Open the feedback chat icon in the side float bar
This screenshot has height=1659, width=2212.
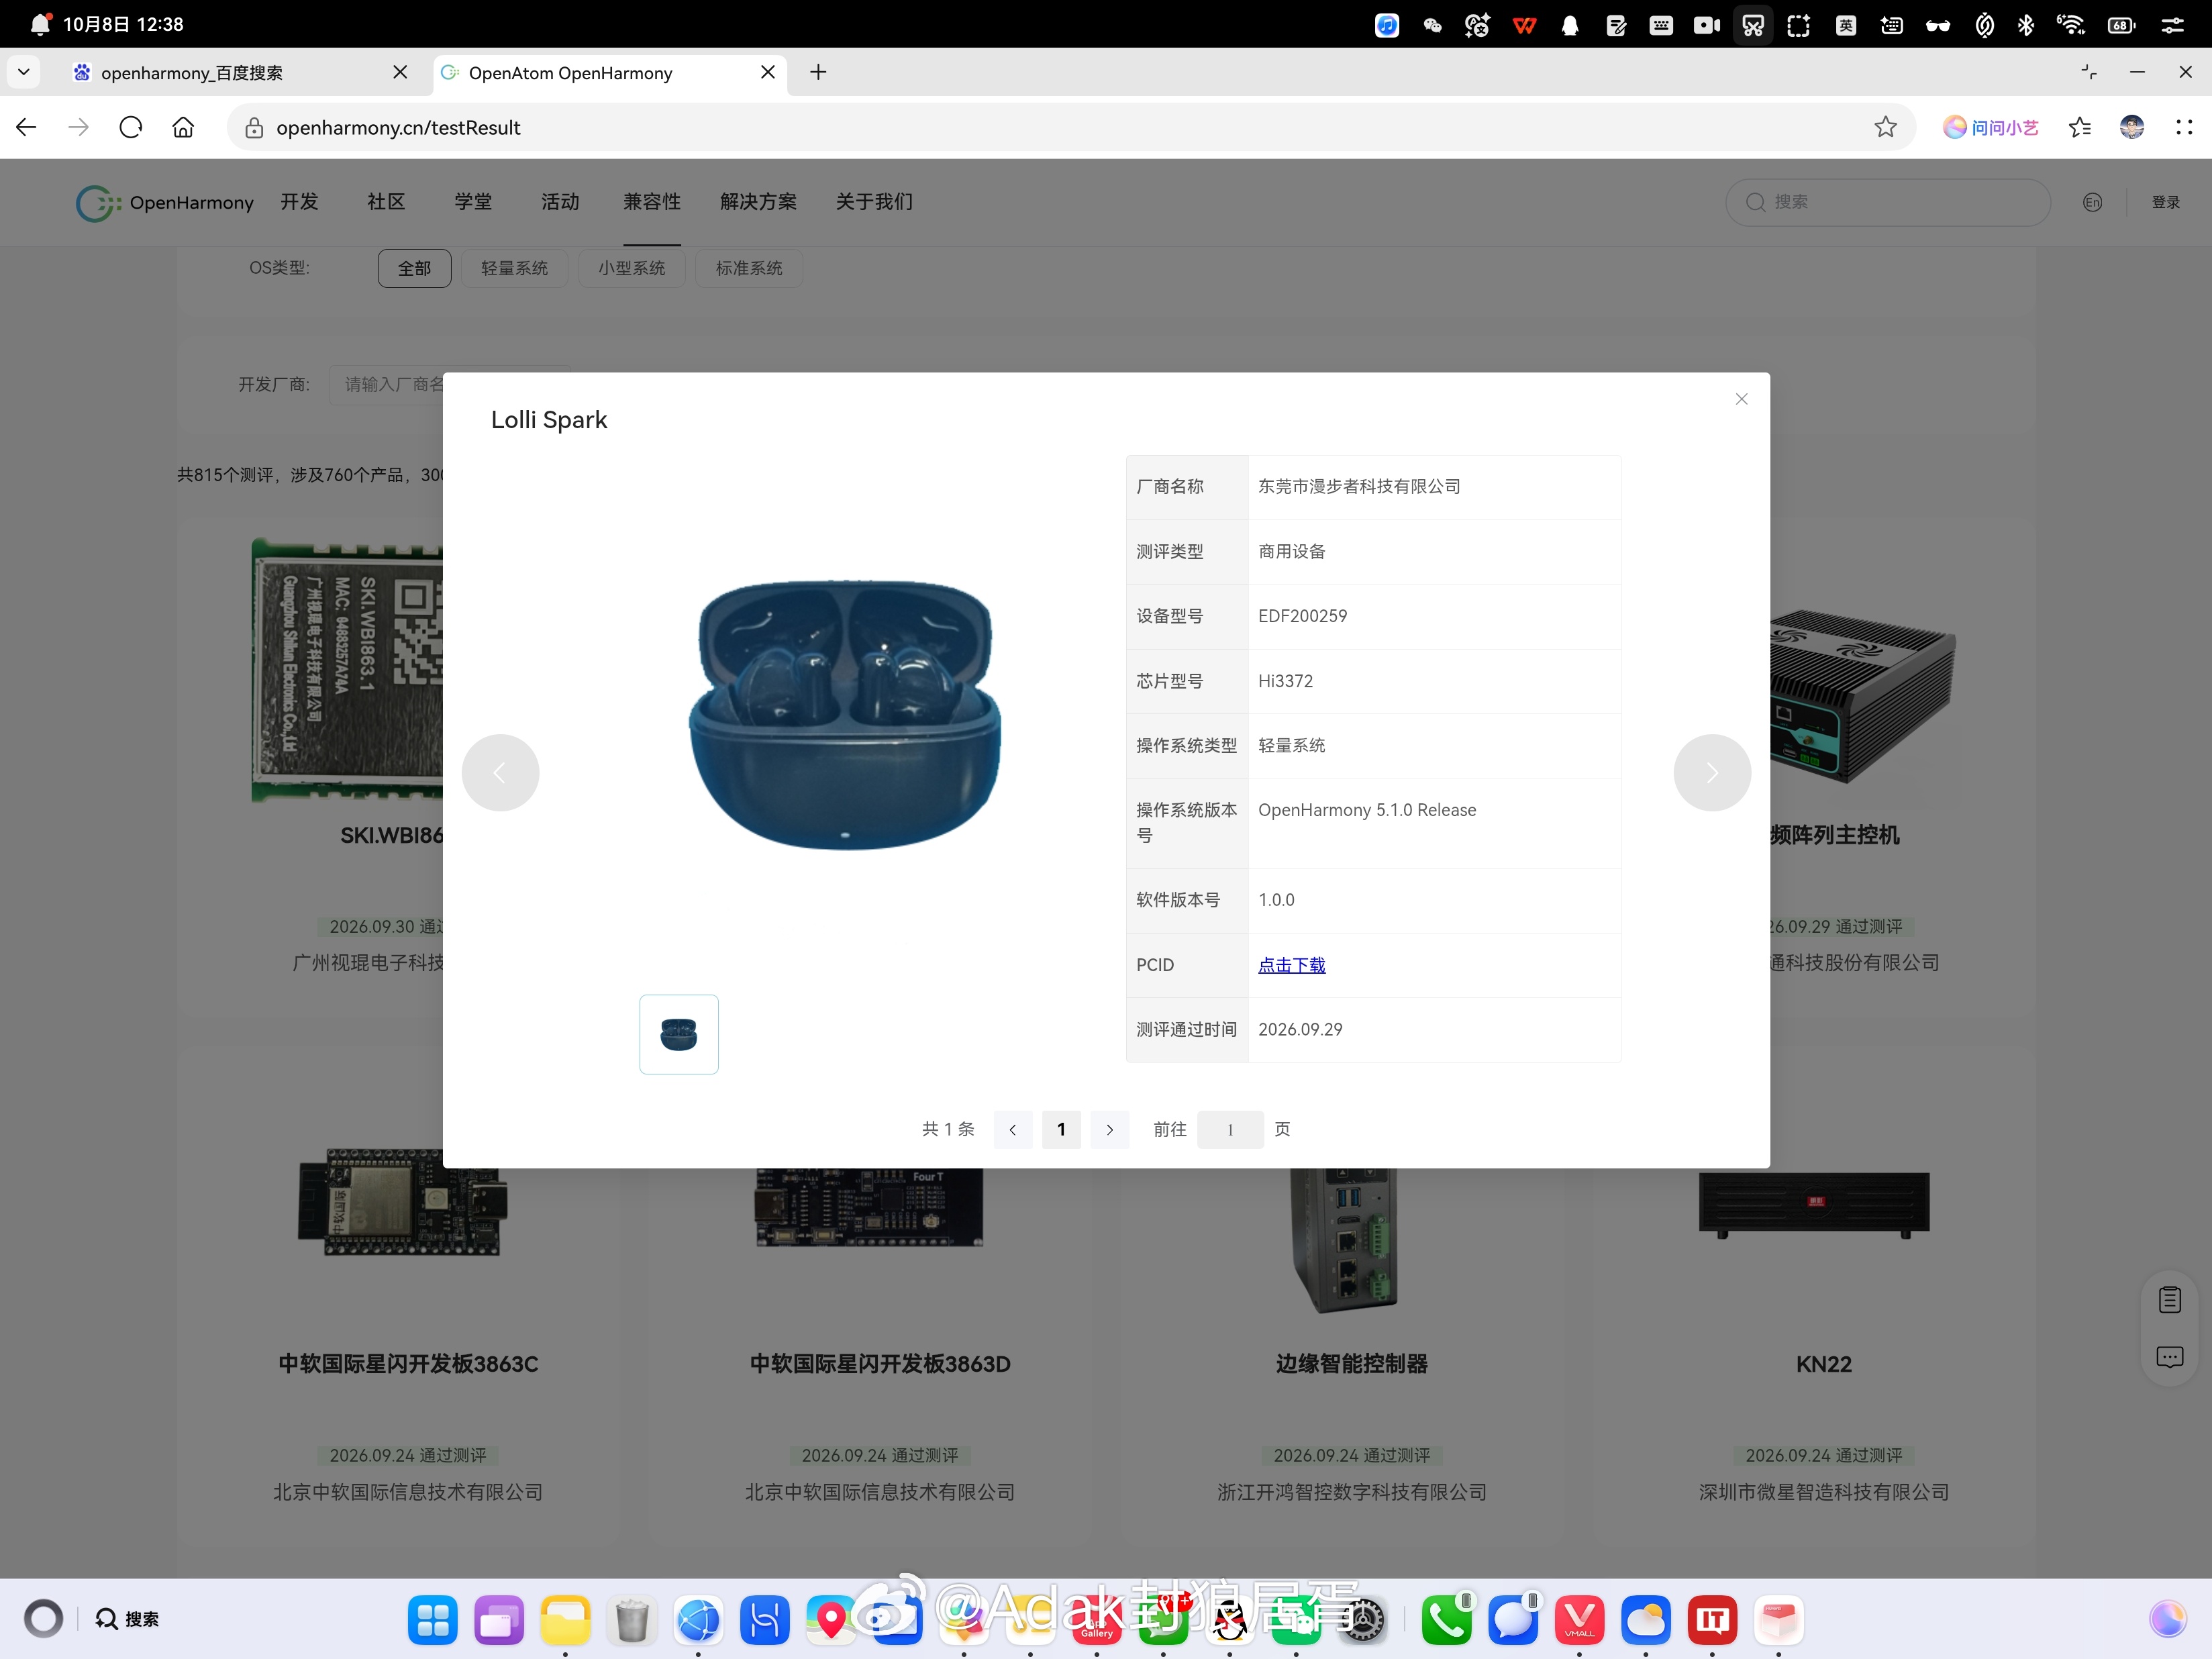click(2169, 1357)
